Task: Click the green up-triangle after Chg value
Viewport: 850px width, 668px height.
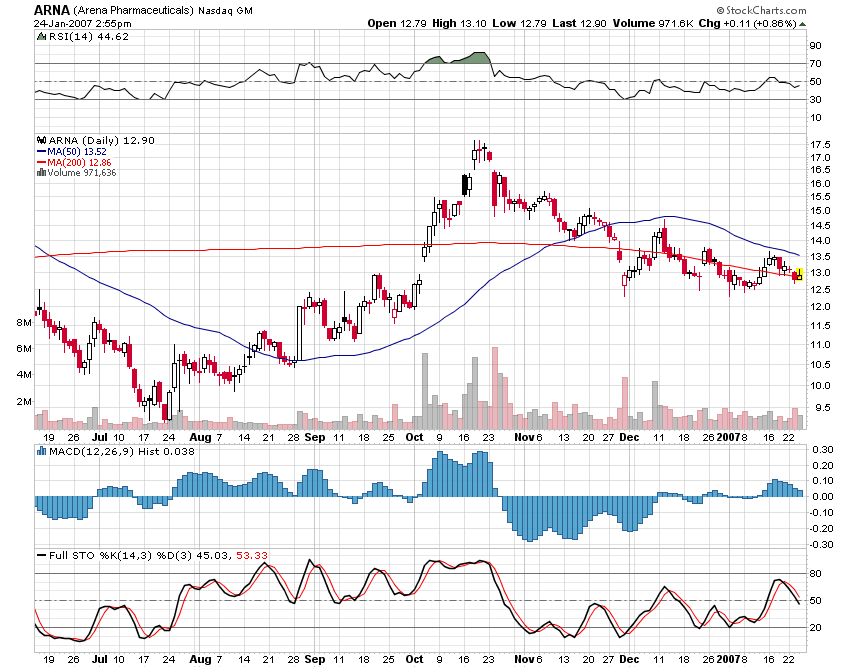Action: [x=802, y=24]
